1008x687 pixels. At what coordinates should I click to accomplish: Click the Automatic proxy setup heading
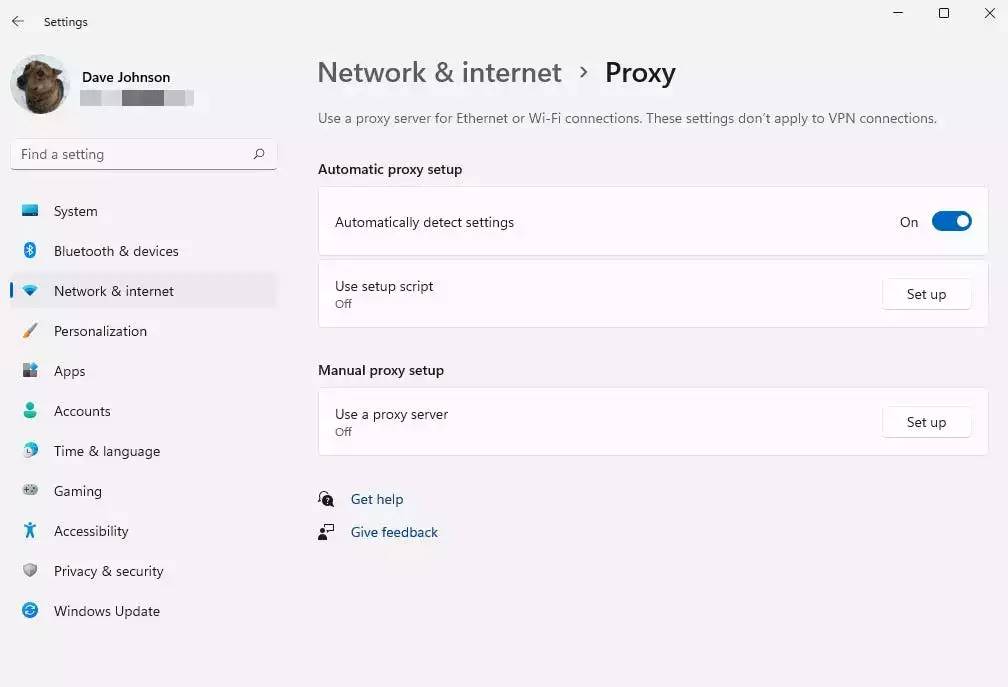(390, 169)
